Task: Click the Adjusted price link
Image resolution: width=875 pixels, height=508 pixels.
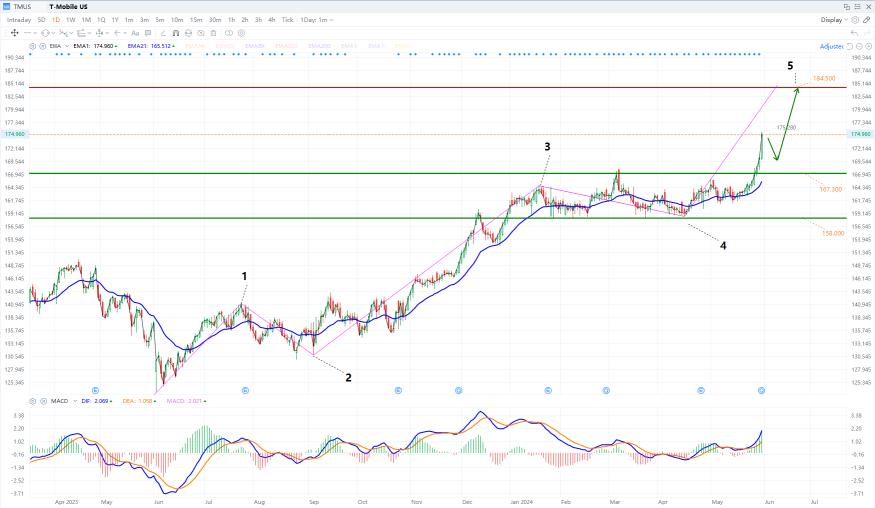Action: click(x=831, y=46)
